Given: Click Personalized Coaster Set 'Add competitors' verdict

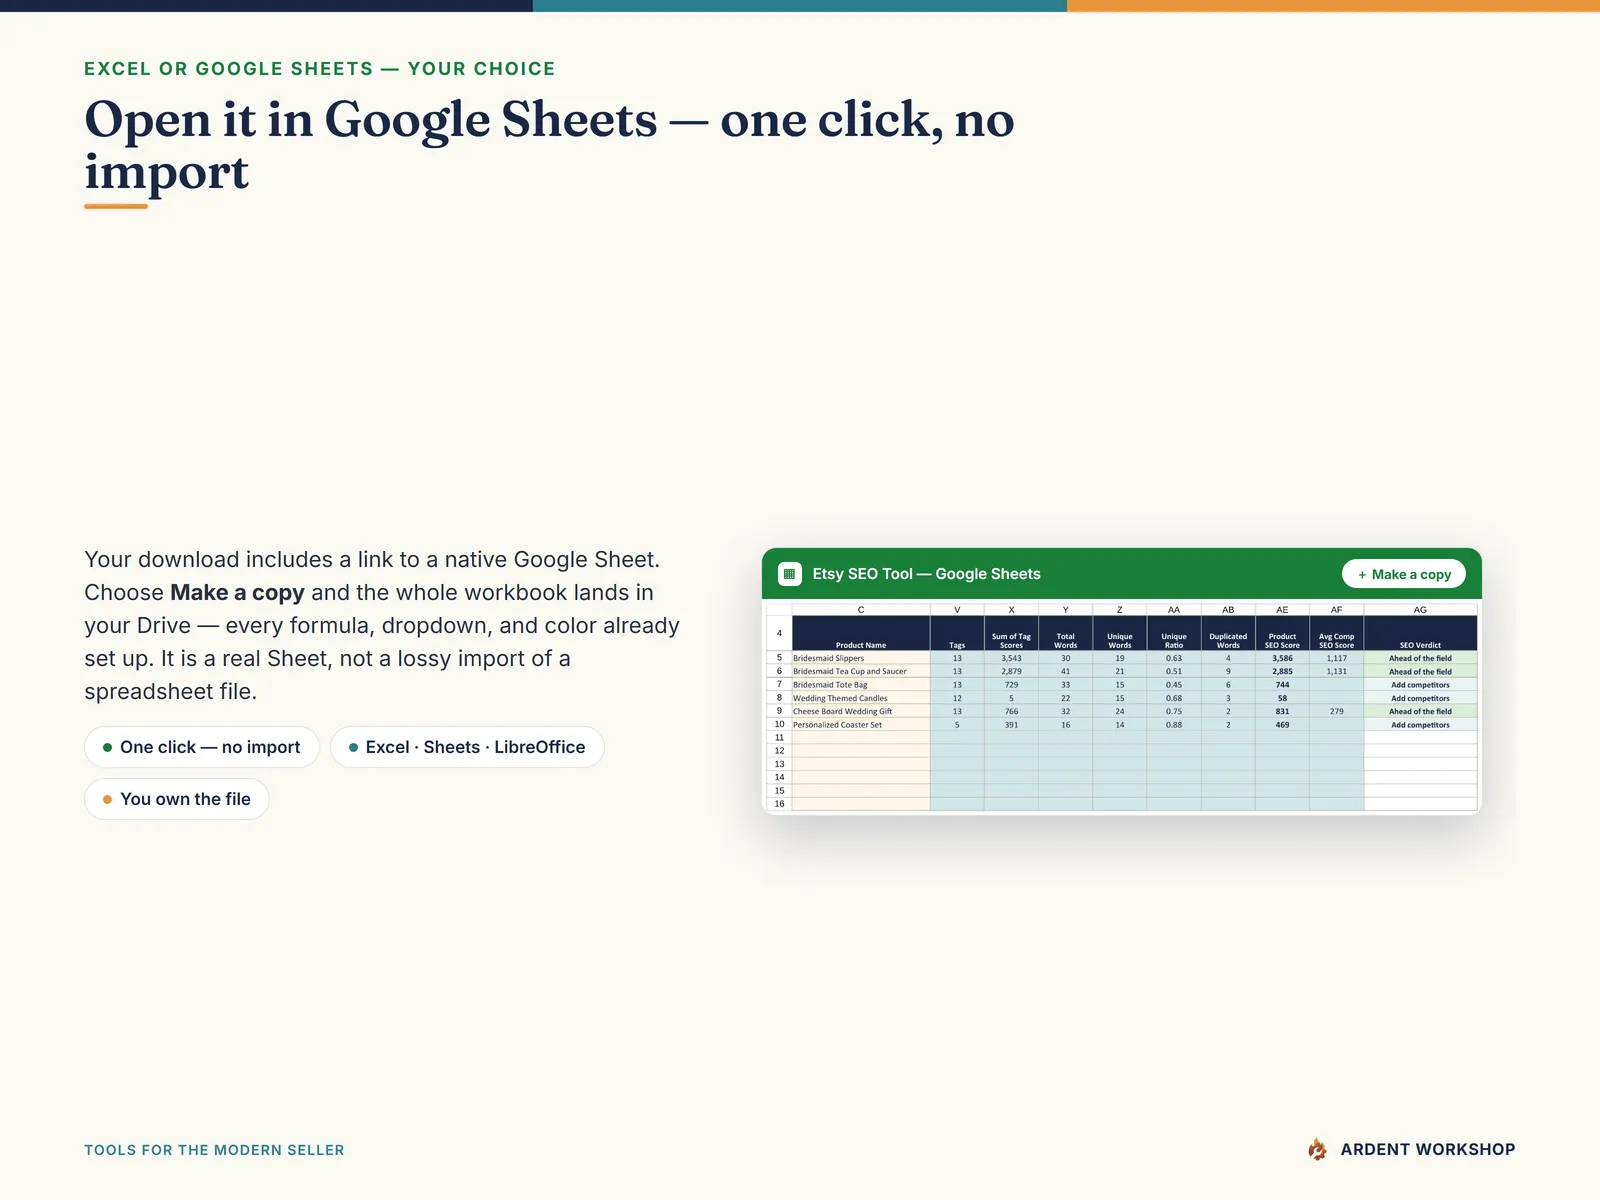Looking at the screenshot, I should pyautogui.click(x=1420, y=724).
